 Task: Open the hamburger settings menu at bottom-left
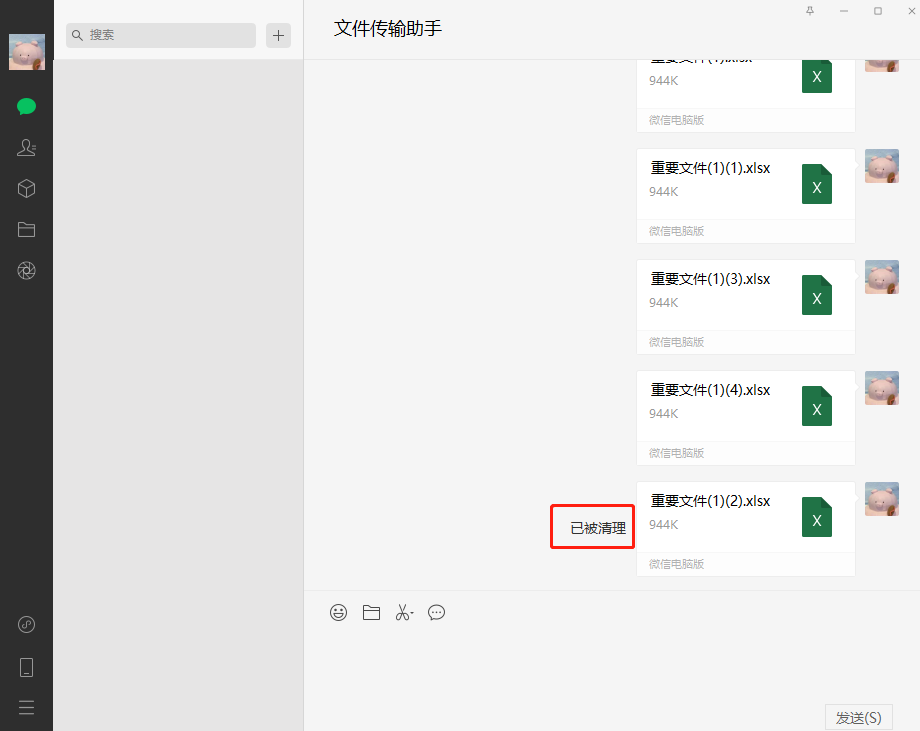pyautogui.click(x=27, y=707)
